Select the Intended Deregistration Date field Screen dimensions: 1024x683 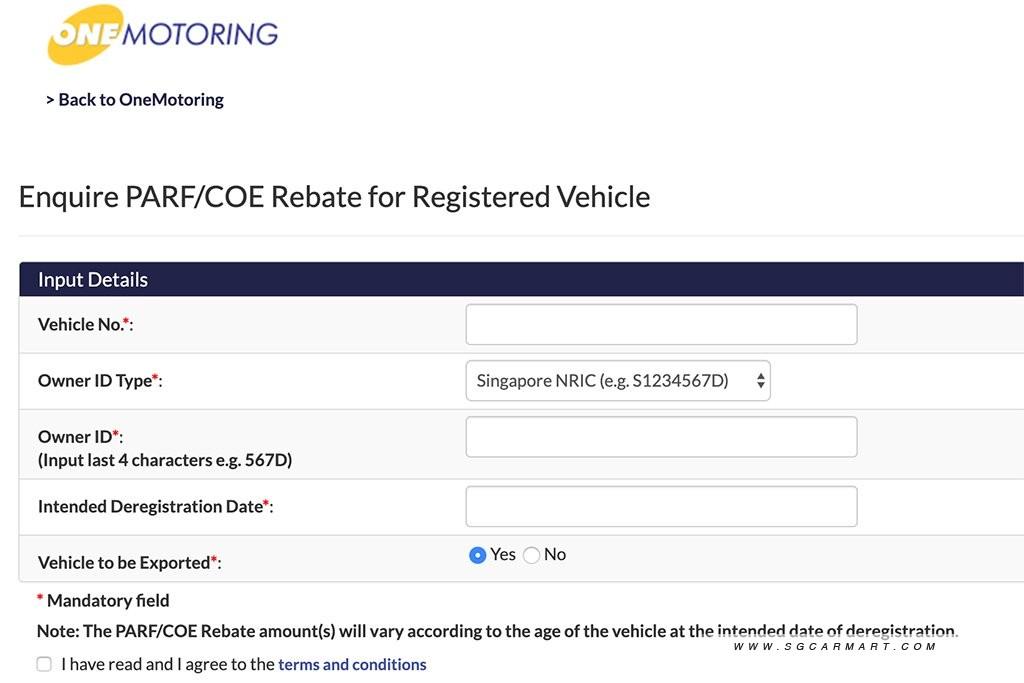tap(660, 507)
